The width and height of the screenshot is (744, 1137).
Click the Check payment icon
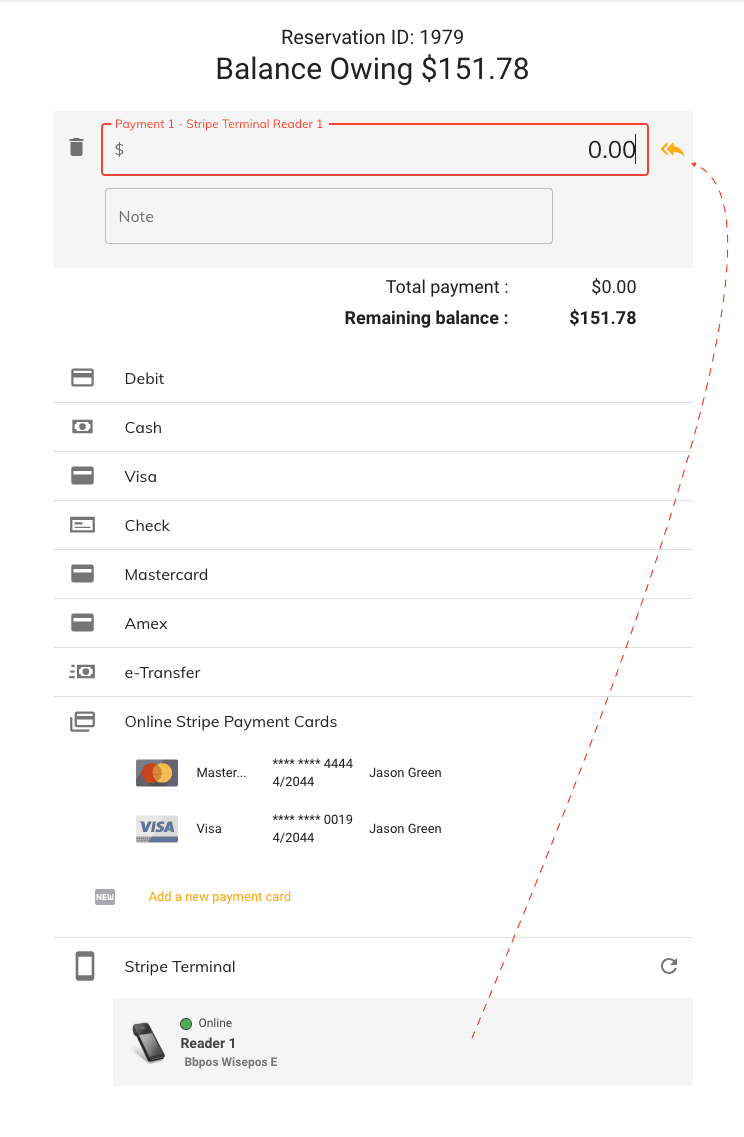tap(82, 525)
